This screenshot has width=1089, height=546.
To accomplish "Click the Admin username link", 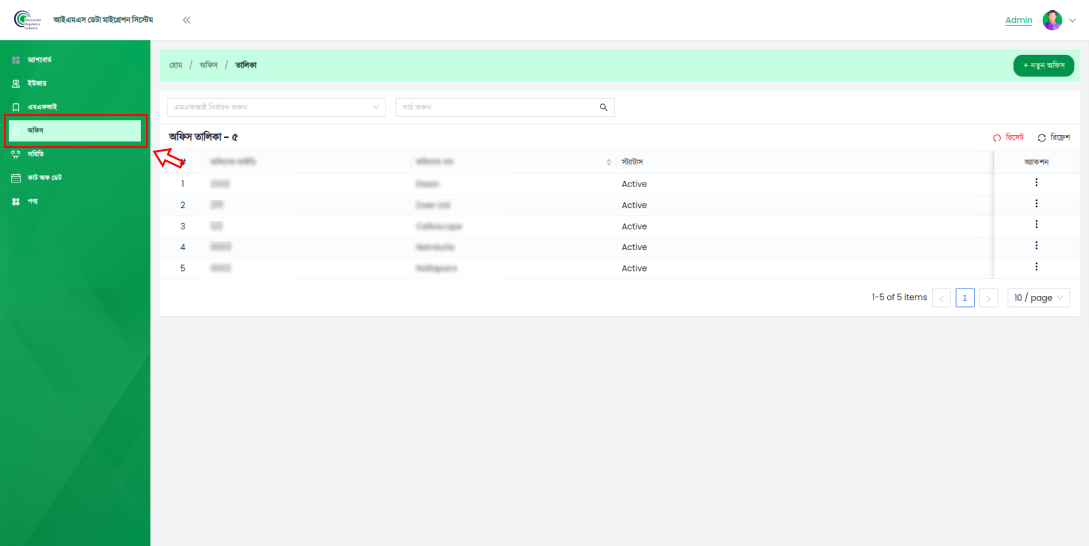I will click(x=1018, y=20).
